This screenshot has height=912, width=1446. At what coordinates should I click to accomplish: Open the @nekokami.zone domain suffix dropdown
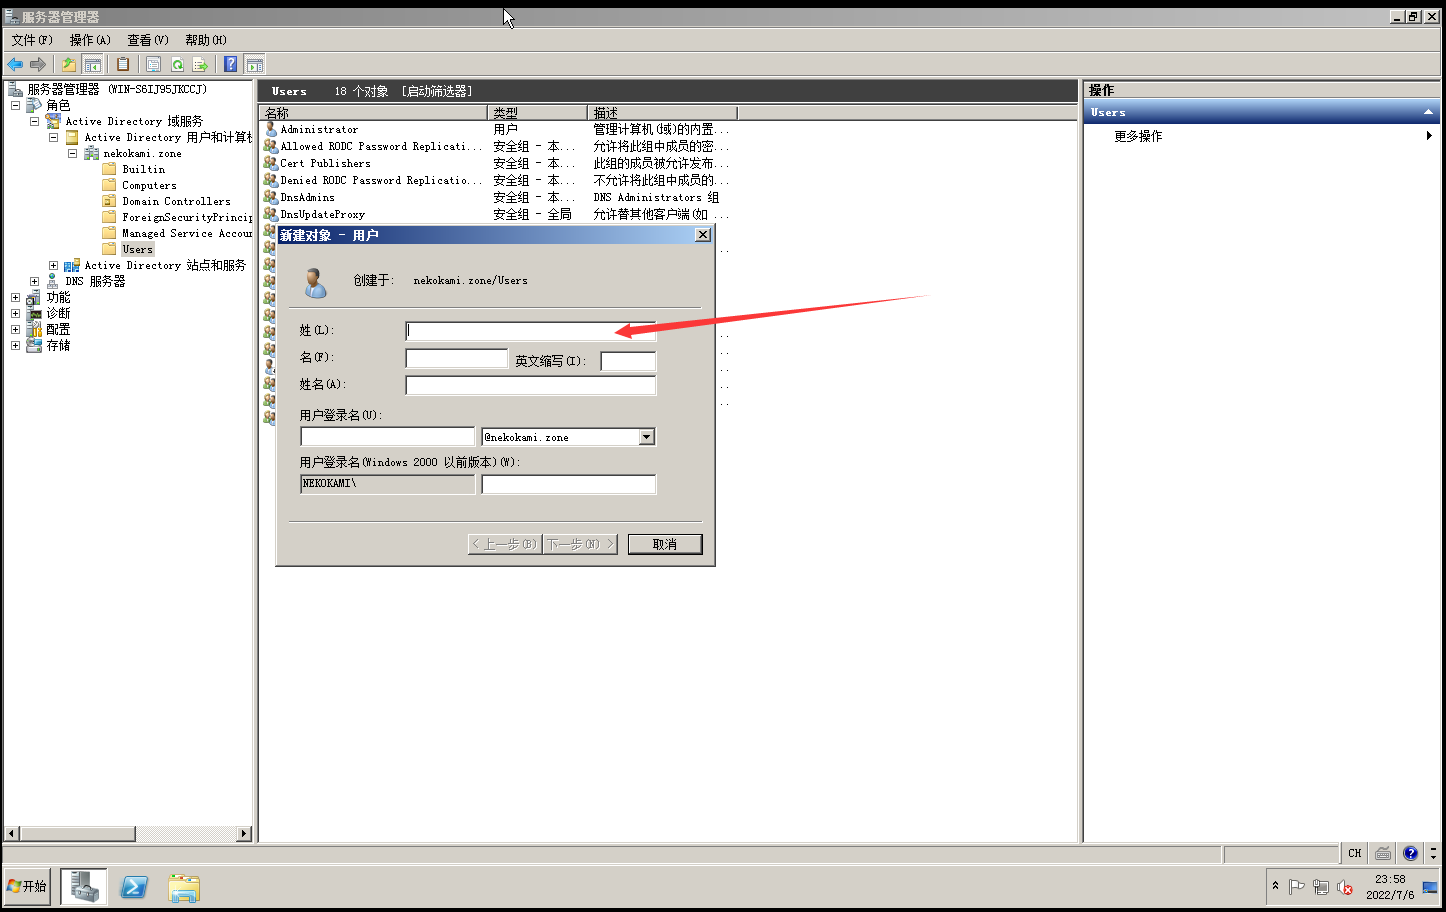pyautogui.click(x=646, y=437)
